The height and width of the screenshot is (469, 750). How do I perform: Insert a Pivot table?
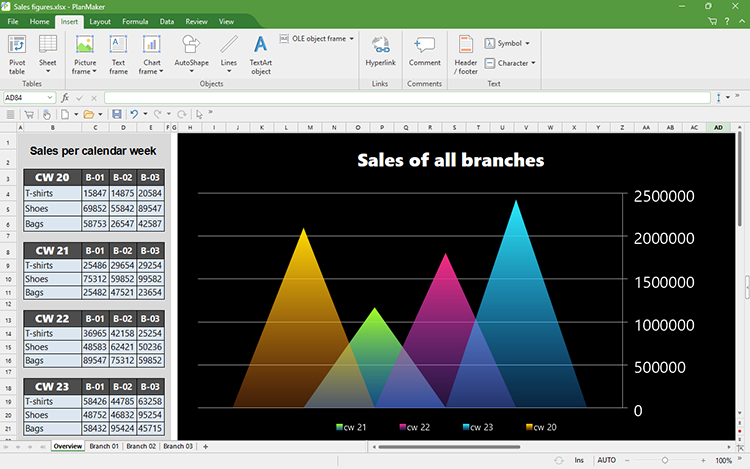(x=17, y=54)
